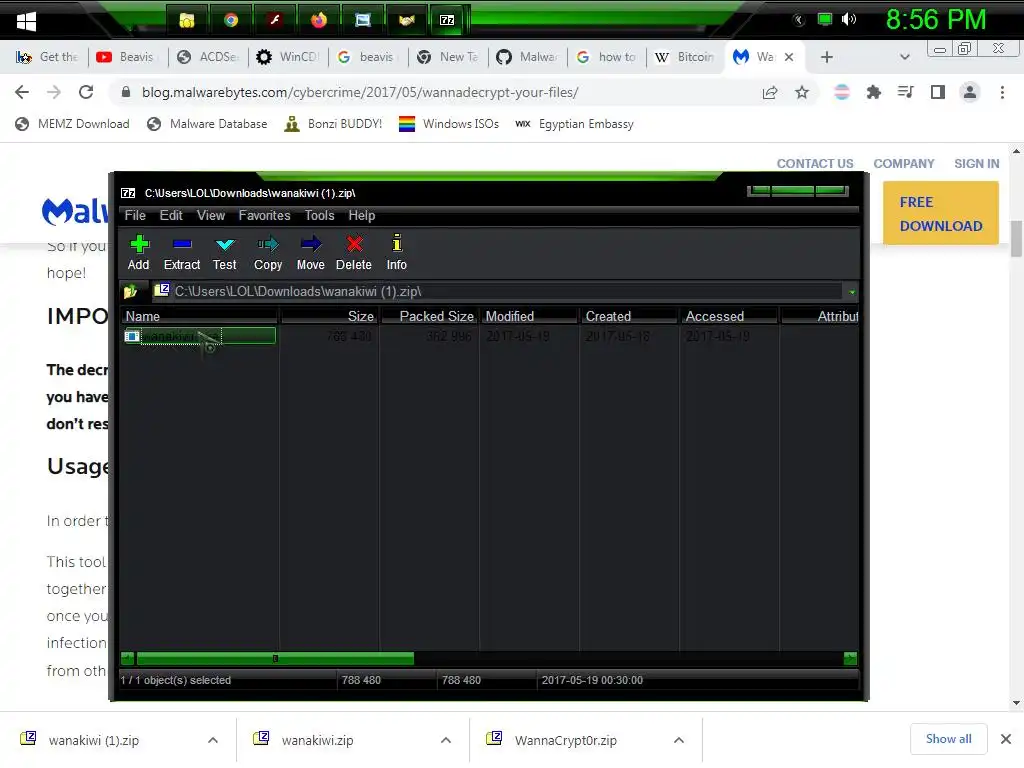
Task: Open the Bonzi BUDDY! bookmark
Action: 333,124
